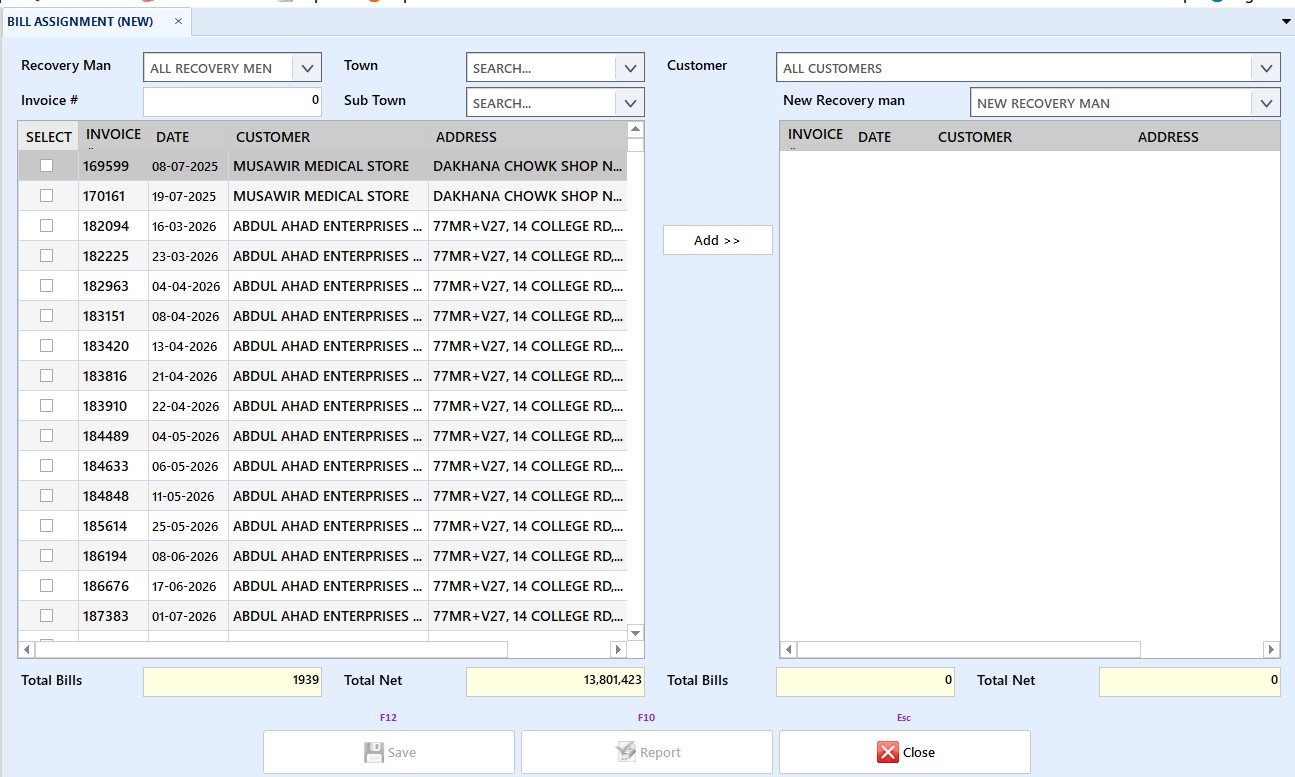Check the box for invoice 186676
1295x777 pixels.
coord(46,586)
